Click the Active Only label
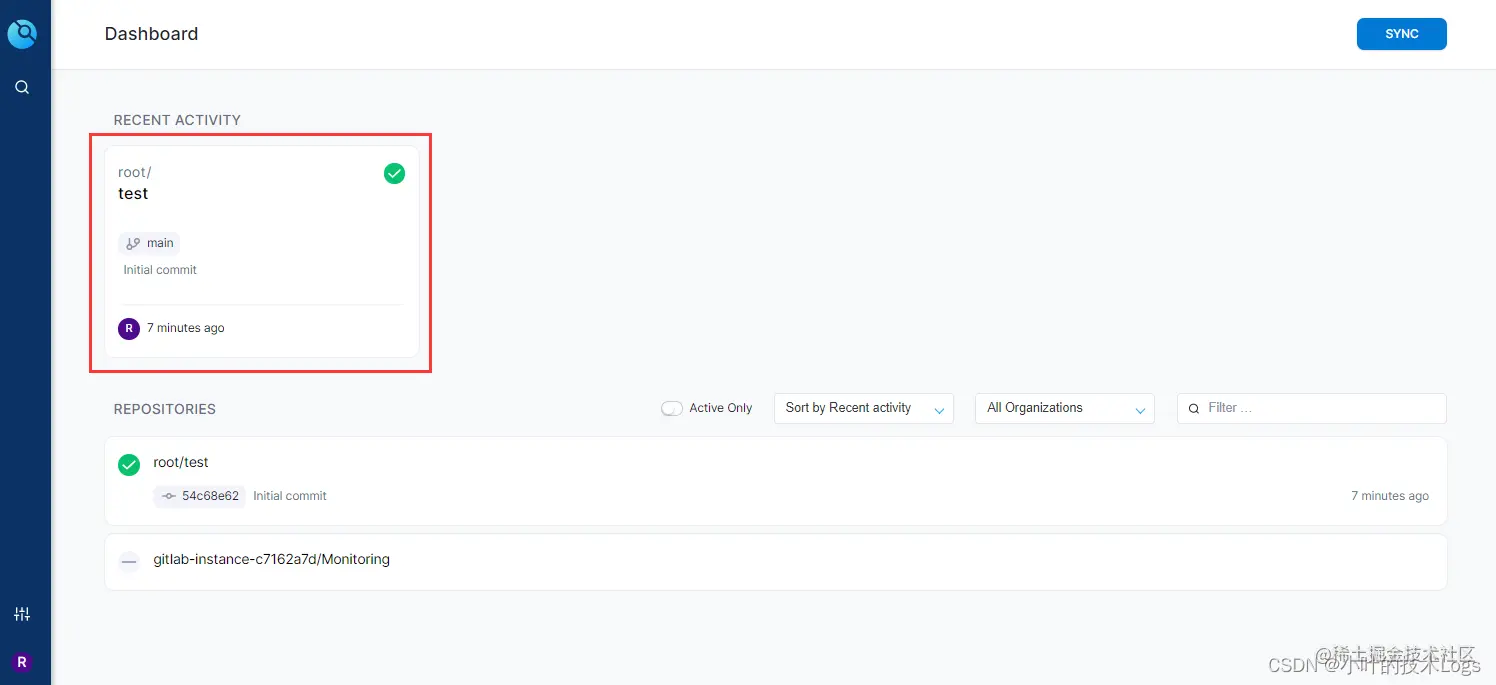 pos(721,408)
